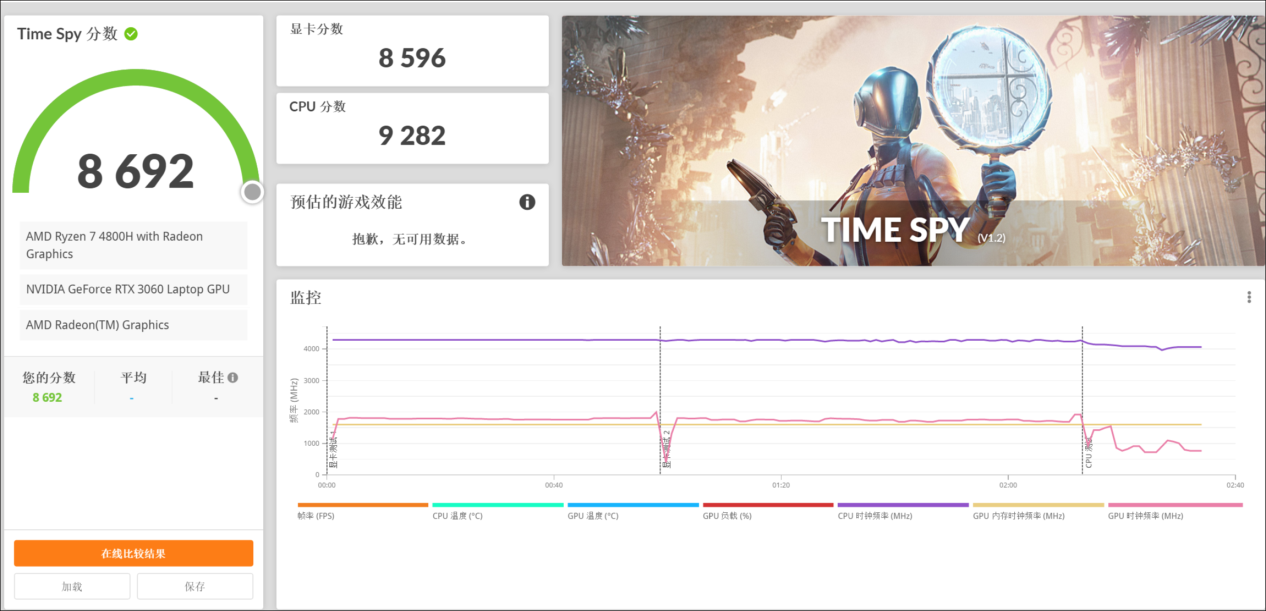This screenshot has width=1266, height=611.
Task: Click the info icon next to 最佳
Action: pos(231,376)
